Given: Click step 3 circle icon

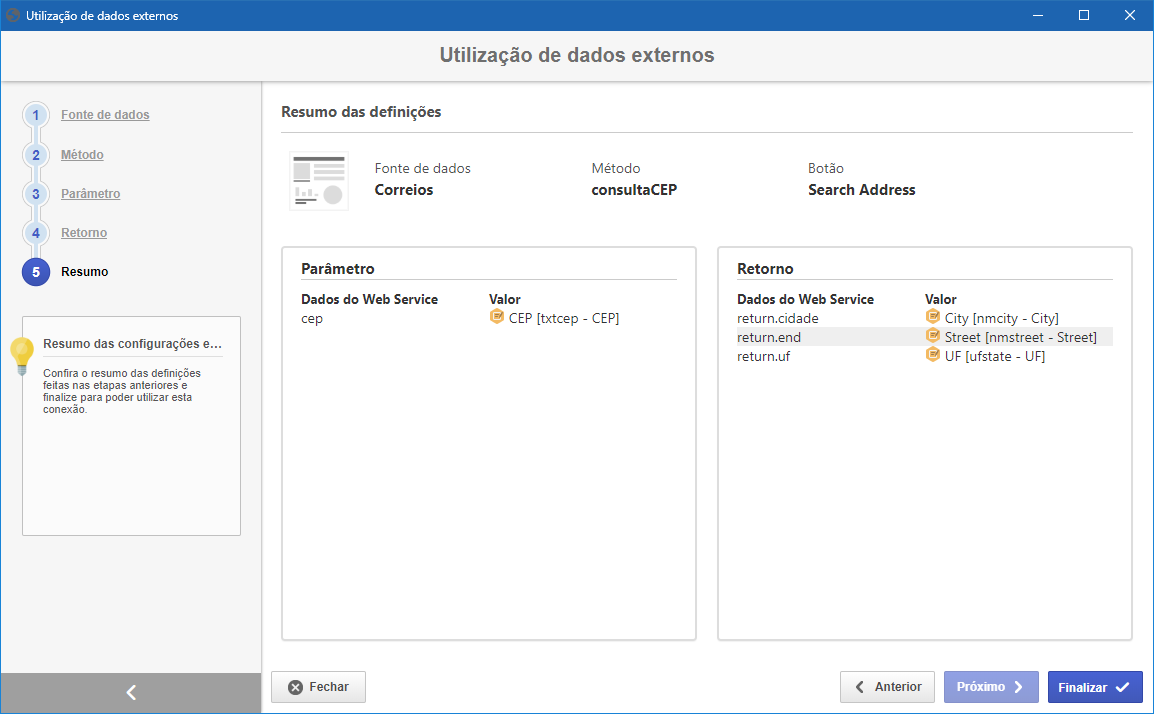Looking at the screenshot, I should click(x=35, y=194).
